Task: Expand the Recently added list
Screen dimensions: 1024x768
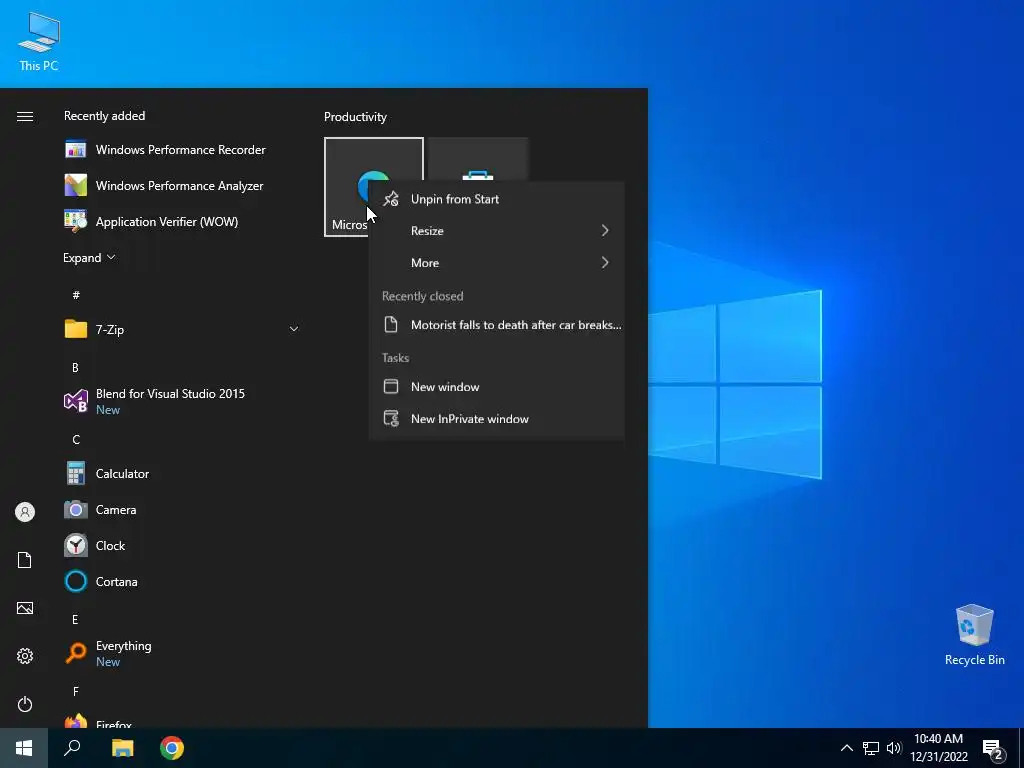Action: click(x=89, y=257)
